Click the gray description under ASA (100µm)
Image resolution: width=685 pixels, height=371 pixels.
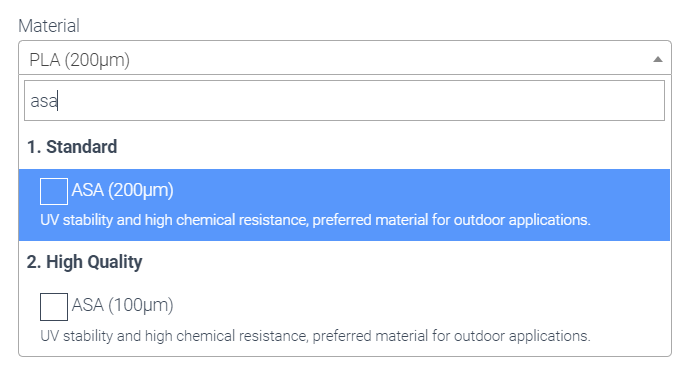[x=315, y=336]
